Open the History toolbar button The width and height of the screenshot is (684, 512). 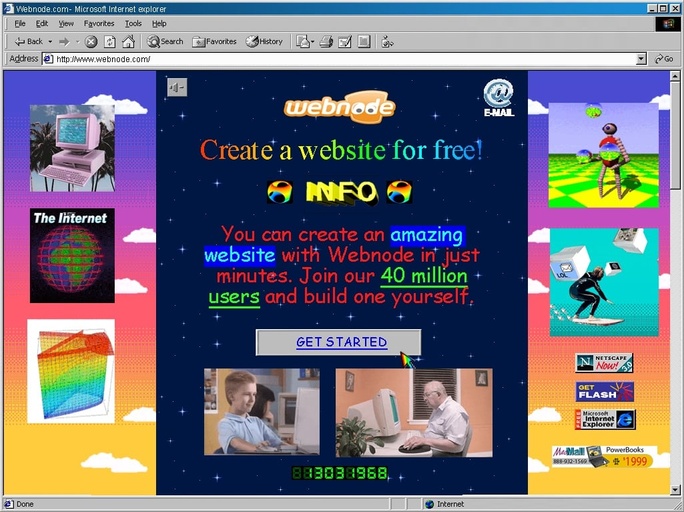click(264, 41)
